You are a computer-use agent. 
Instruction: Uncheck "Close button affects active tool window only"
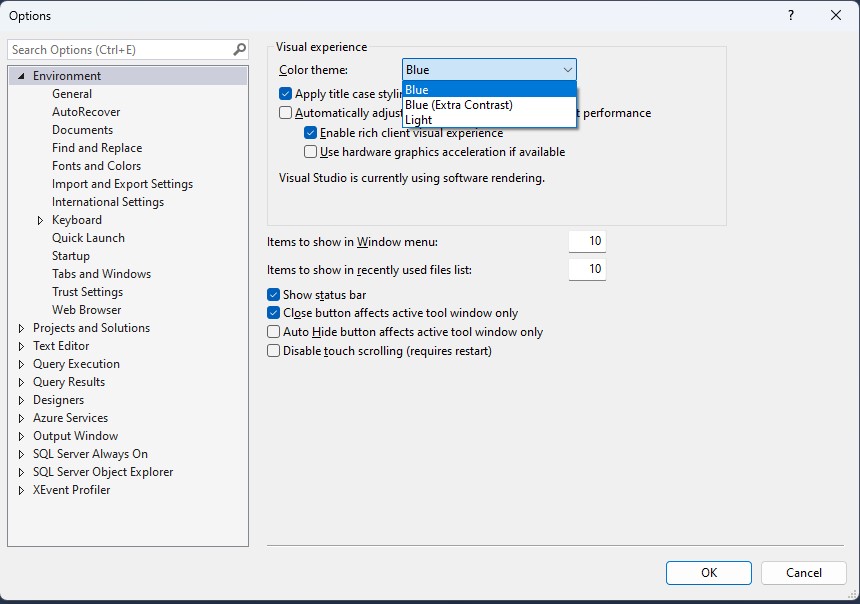pos(273,313)
